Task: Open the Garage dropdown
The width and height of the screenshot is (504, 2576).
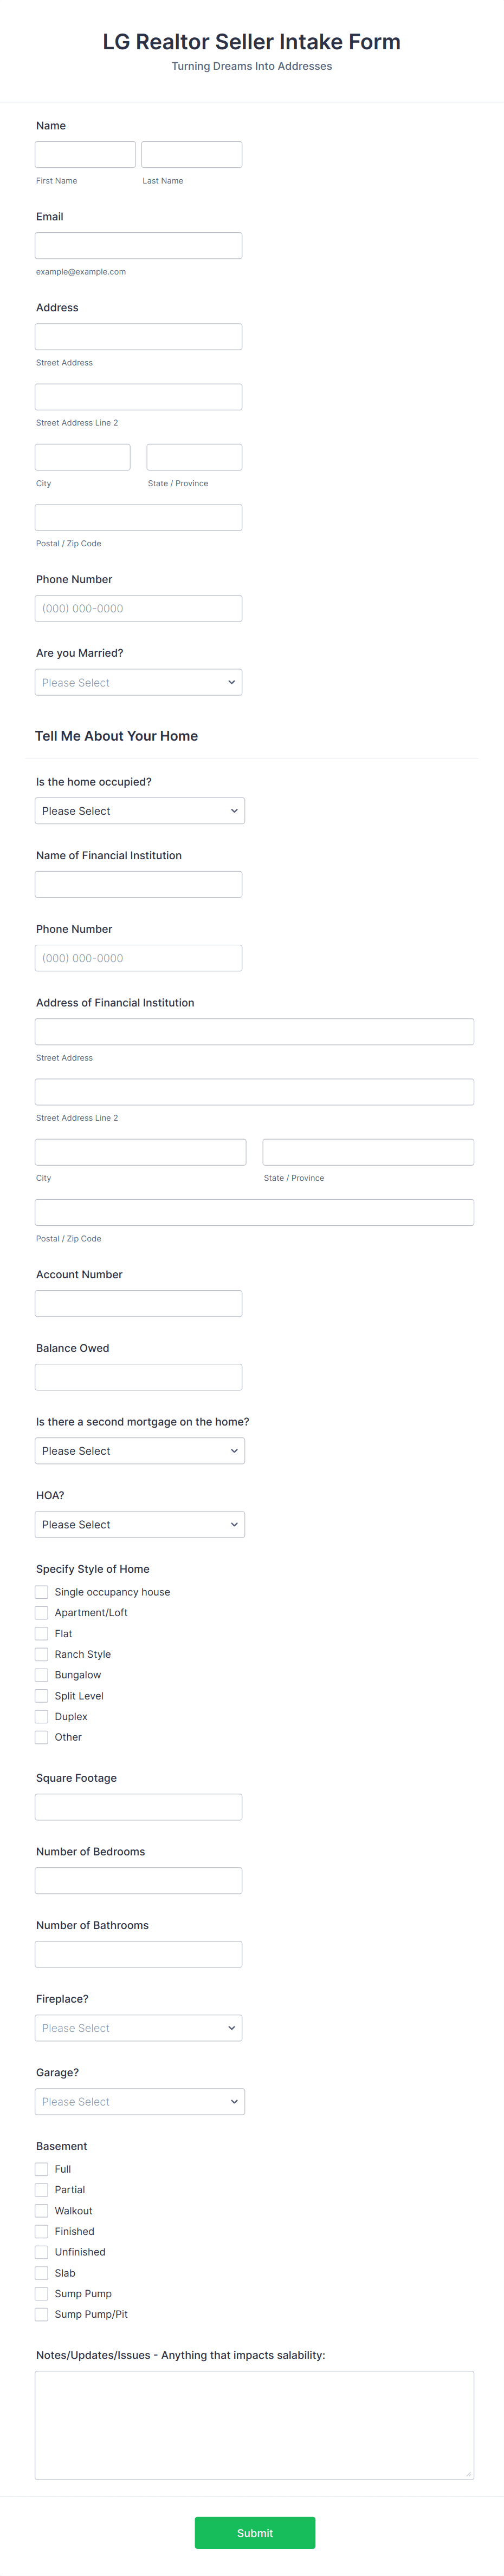Action: pyautogui.click(x=139, y=2101)
